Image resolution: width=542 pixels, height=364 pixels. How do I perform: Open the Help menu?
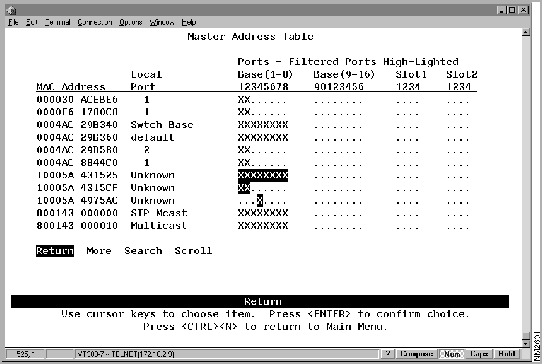click(x=189, y=22)
